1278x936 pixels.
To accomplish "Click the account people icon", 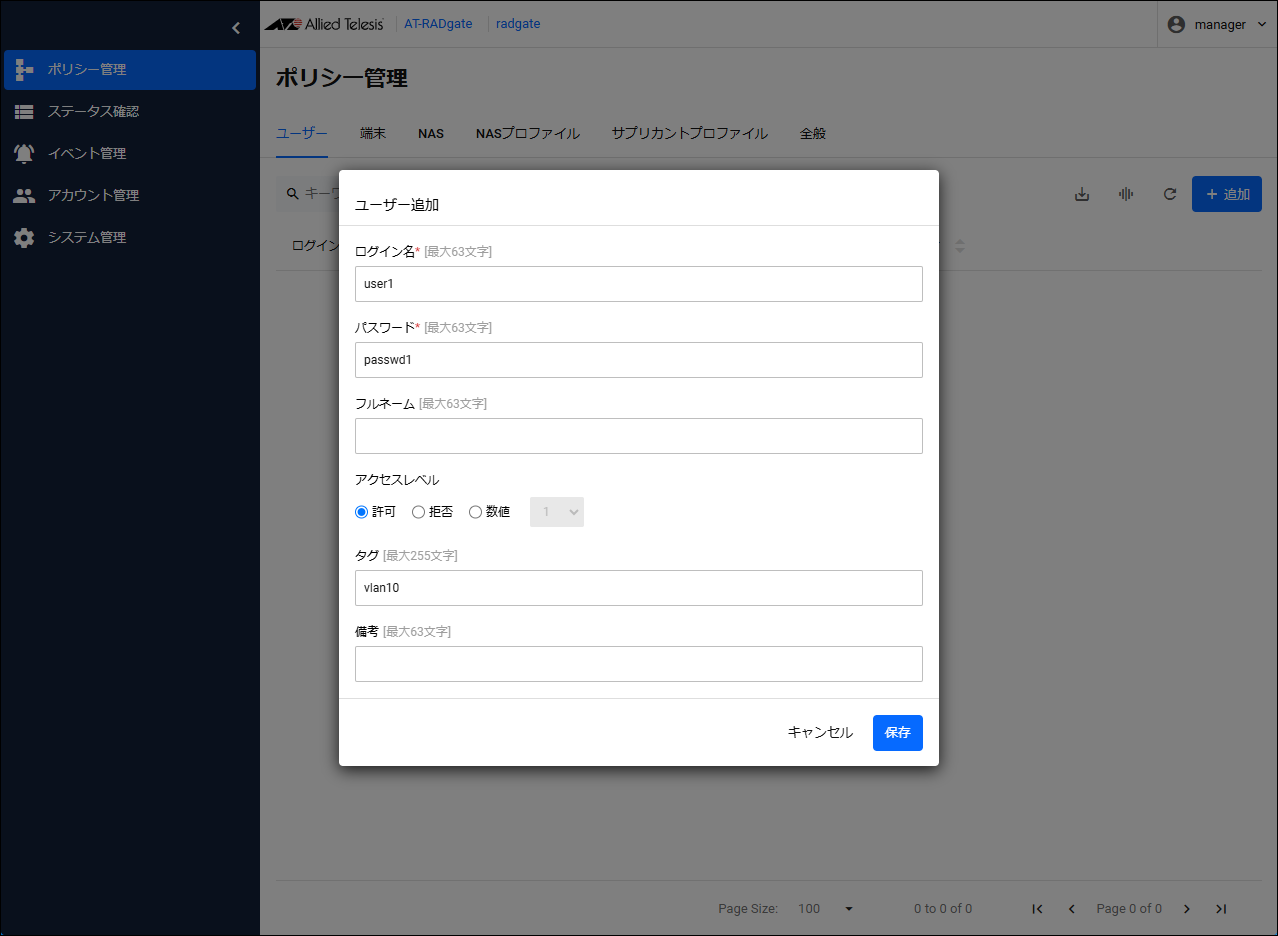I will point(24,196).
